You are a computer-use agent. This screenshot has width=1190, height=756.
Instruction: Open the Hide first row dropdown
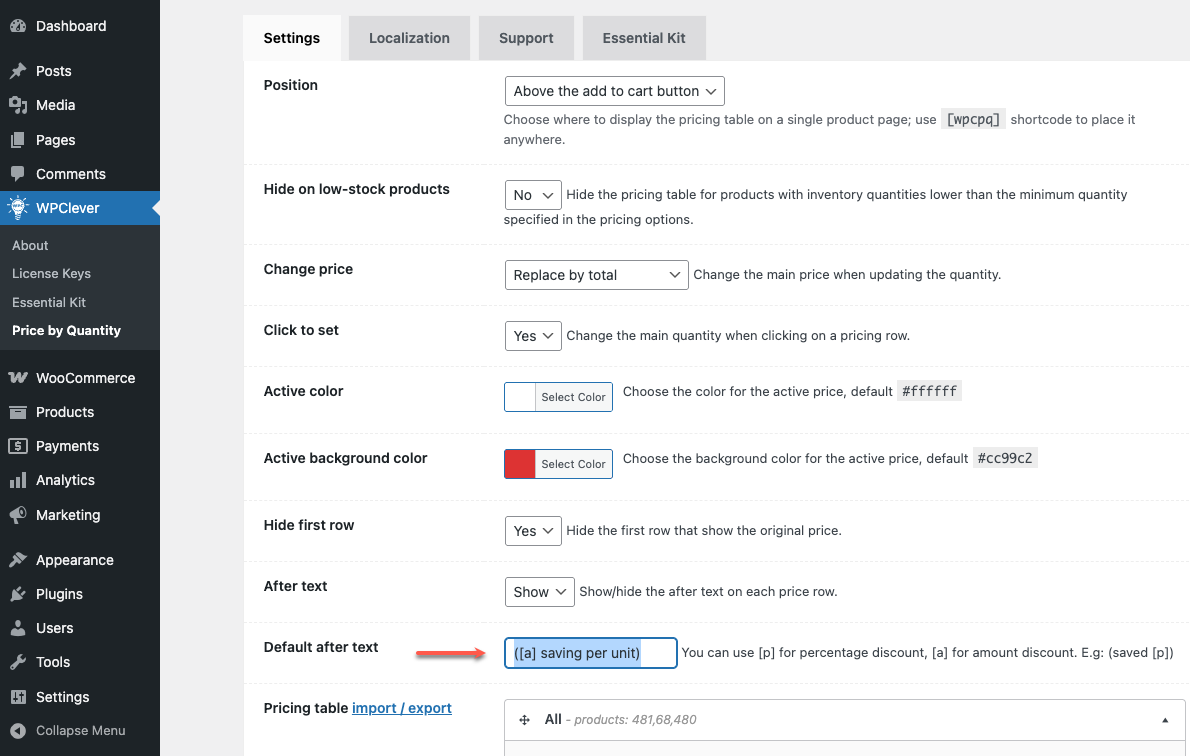point(533,531)
